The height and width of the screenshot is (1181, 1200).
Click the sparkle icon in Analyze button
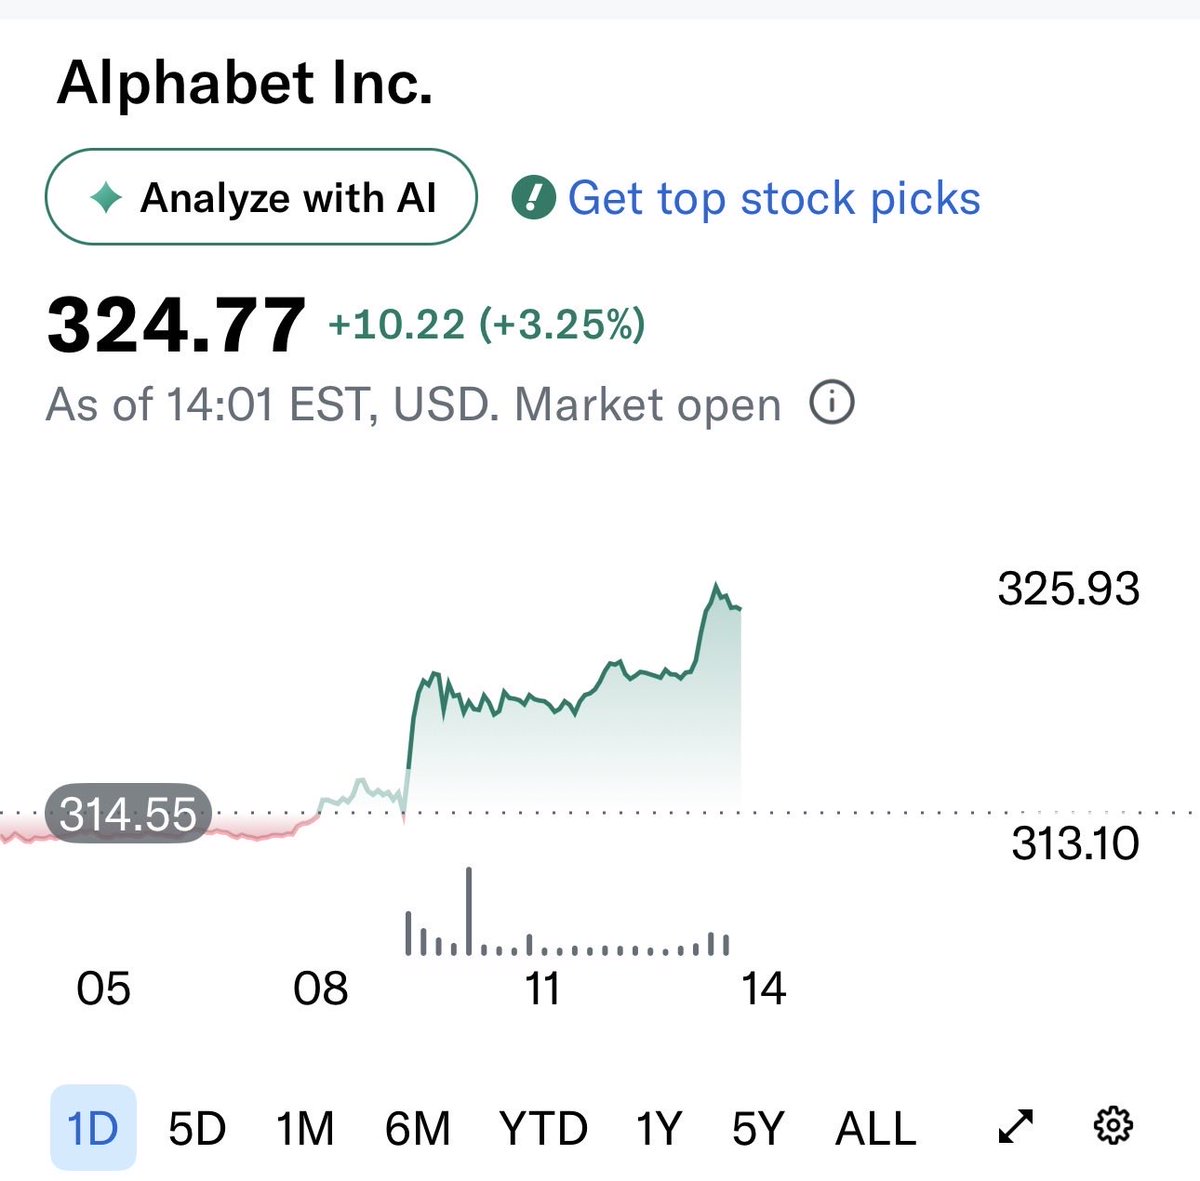click(x=106, y=198)
